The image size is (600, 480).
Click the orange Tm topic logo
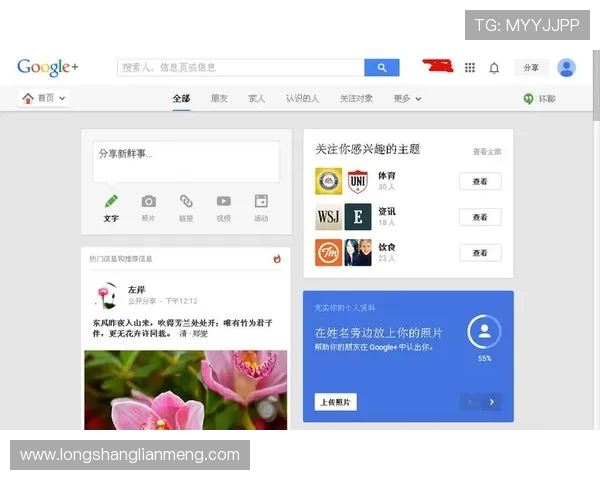click(x=328, y=253)
